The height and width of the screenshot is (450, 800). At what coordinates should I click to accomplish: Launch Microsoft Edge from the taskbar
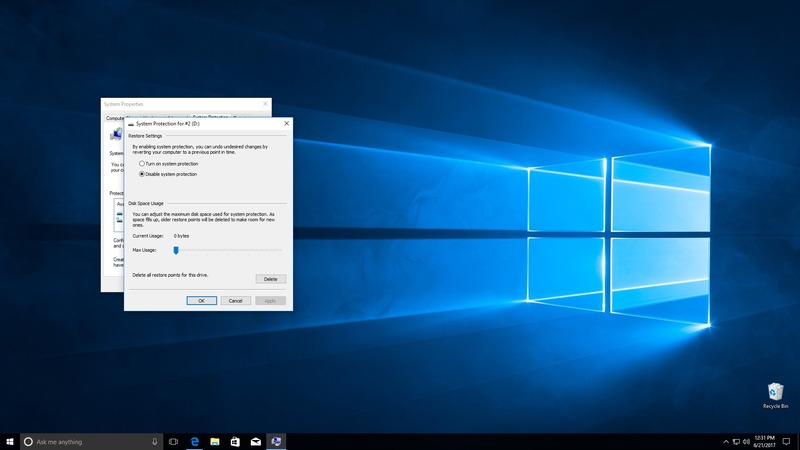195,441
